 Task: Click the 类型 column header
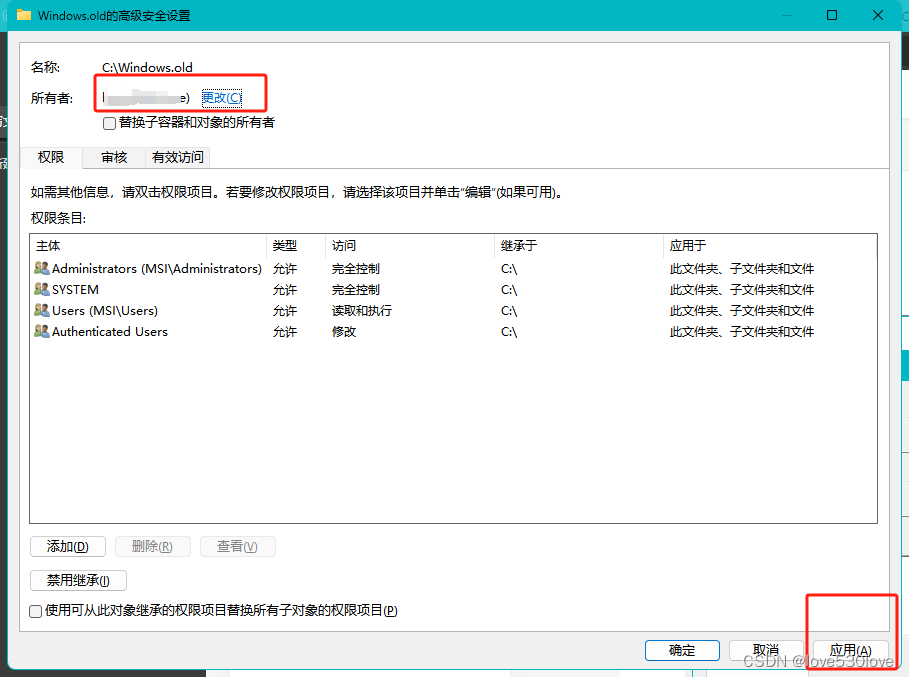[281, 245]
